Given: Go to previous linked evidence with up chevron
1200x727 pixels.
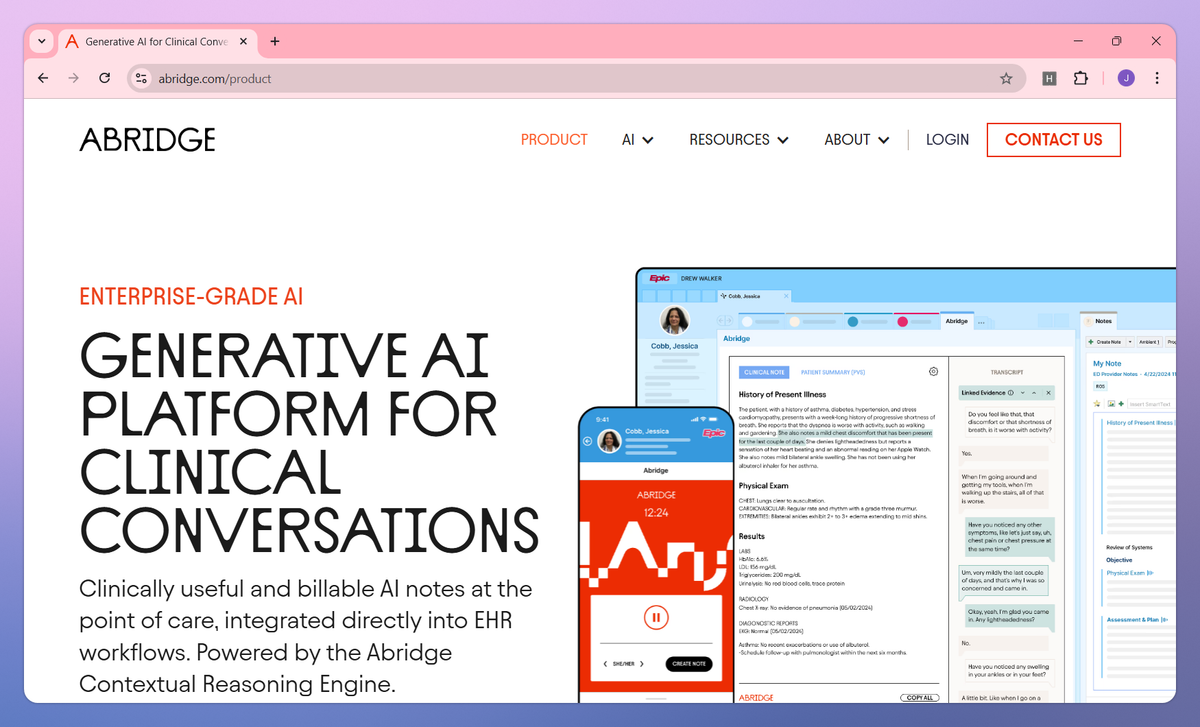Looking at the screenshot, I should coord(1034,393).
